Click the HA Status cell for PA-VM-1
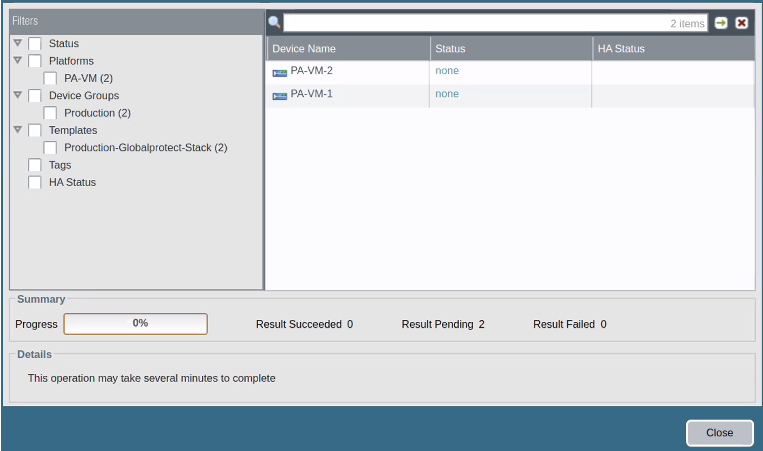Viewport: 763px width, 451px height. (x=673, y=95)
